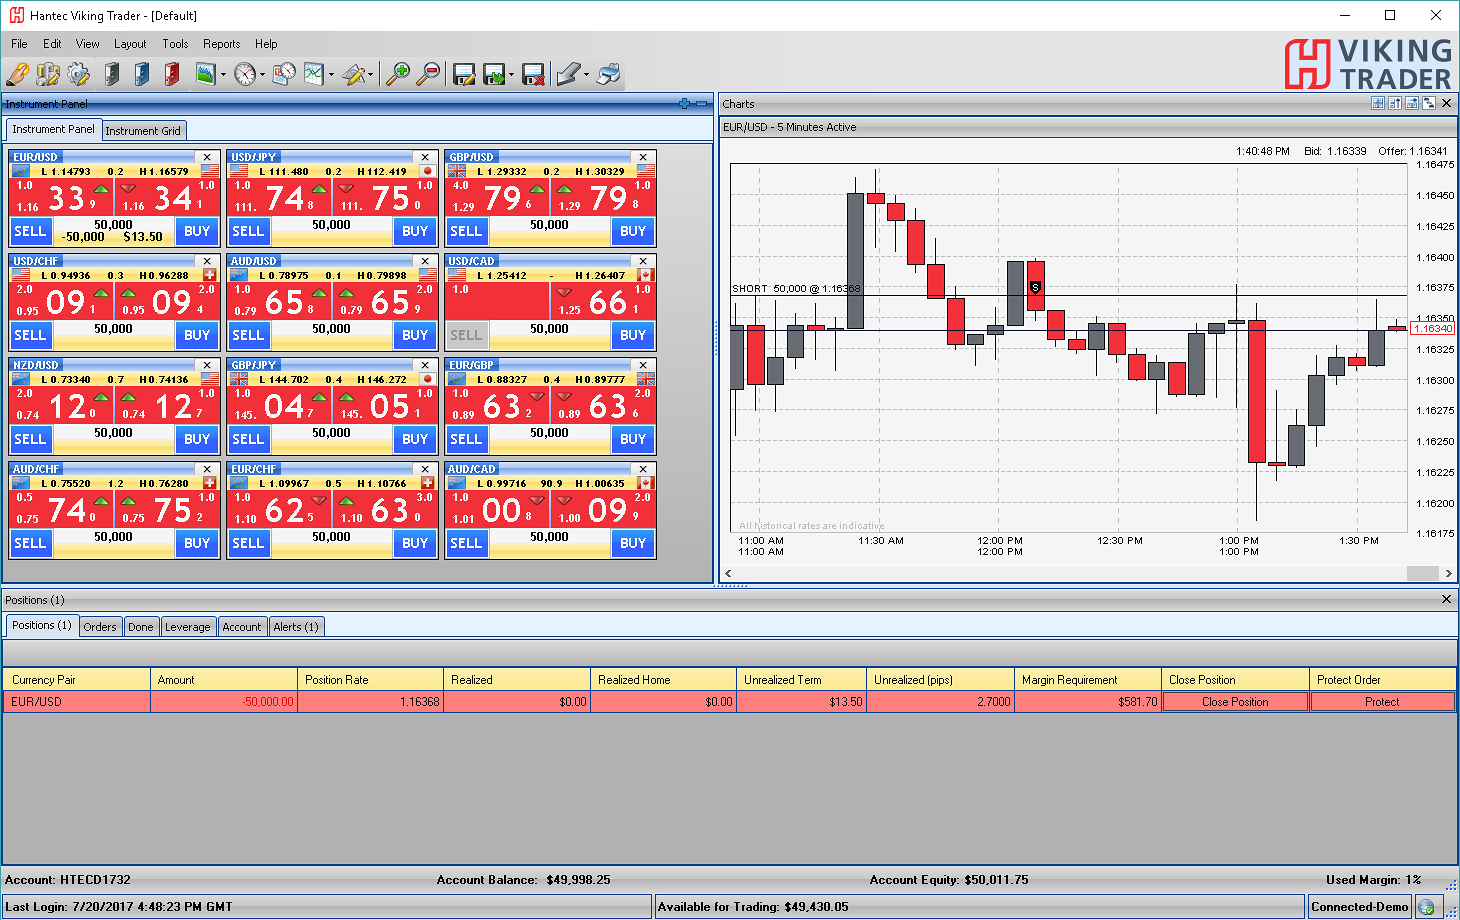Expand the dropdown beside the green-arrow save icon
This screenshot has width=1460, height=920.
coord(511,75)
